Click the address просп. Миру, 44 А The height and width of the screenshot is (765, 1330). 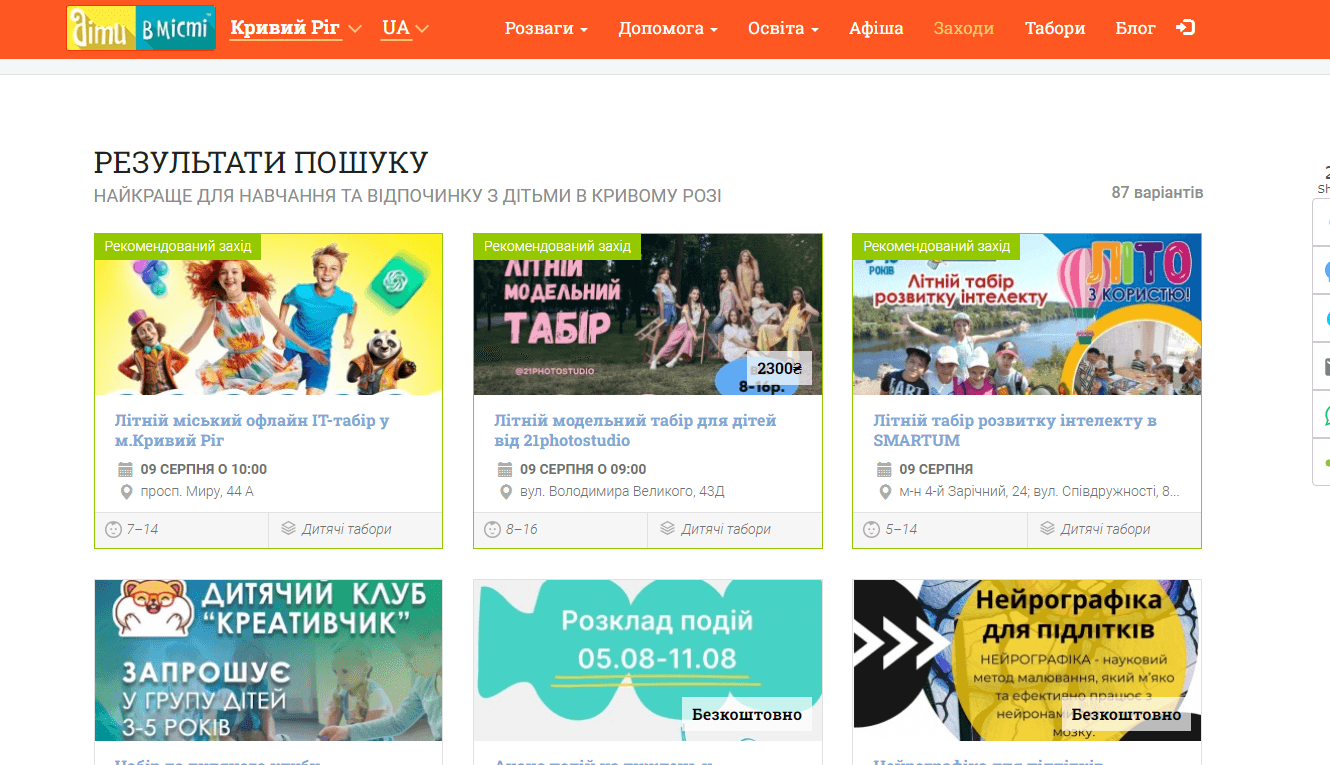[x=197, y=492]
